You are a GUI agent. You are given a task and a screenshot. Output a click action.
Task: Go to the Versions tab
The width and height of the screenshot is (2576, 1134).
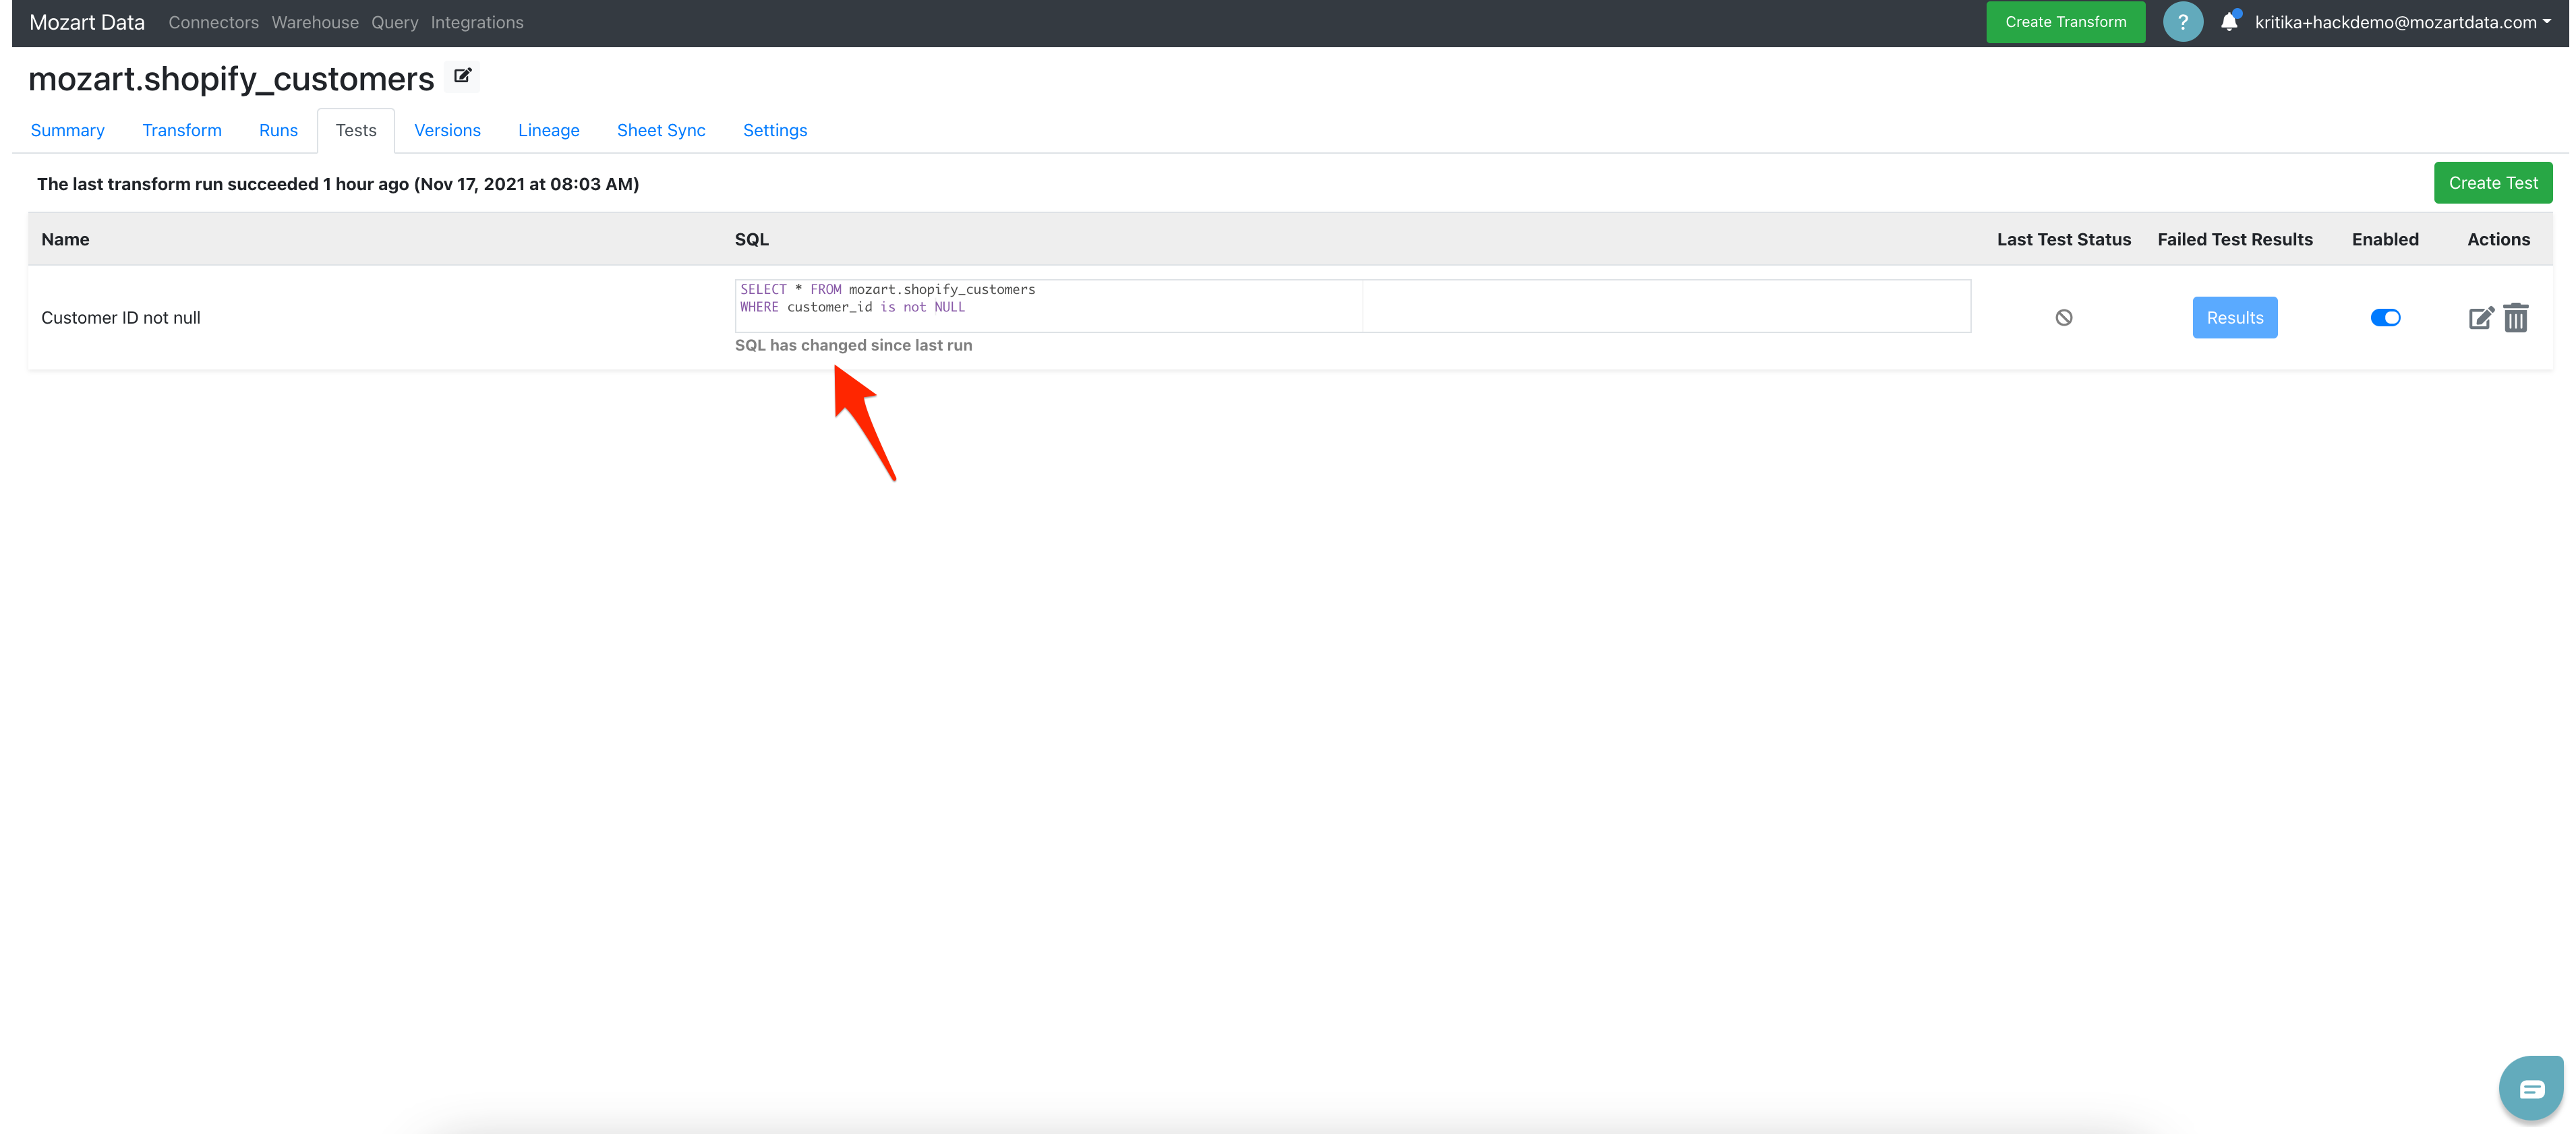point(447,130)
